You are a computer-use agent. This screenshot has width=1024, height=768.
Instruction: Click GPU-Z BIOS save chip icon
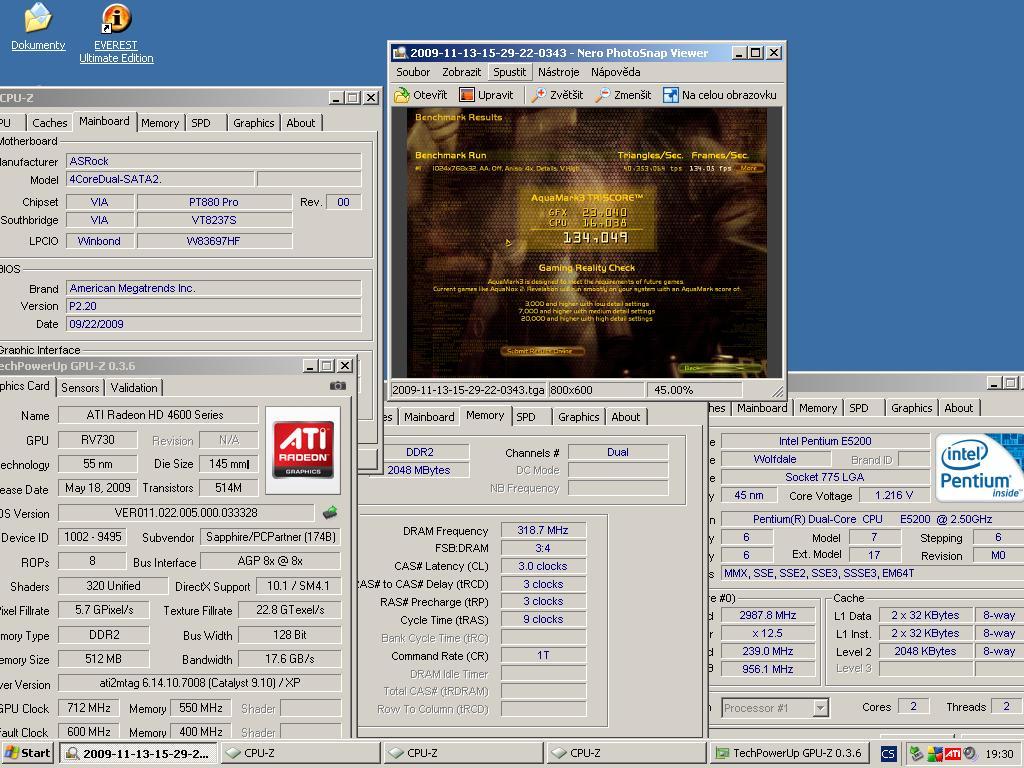(x=330, y=513)
